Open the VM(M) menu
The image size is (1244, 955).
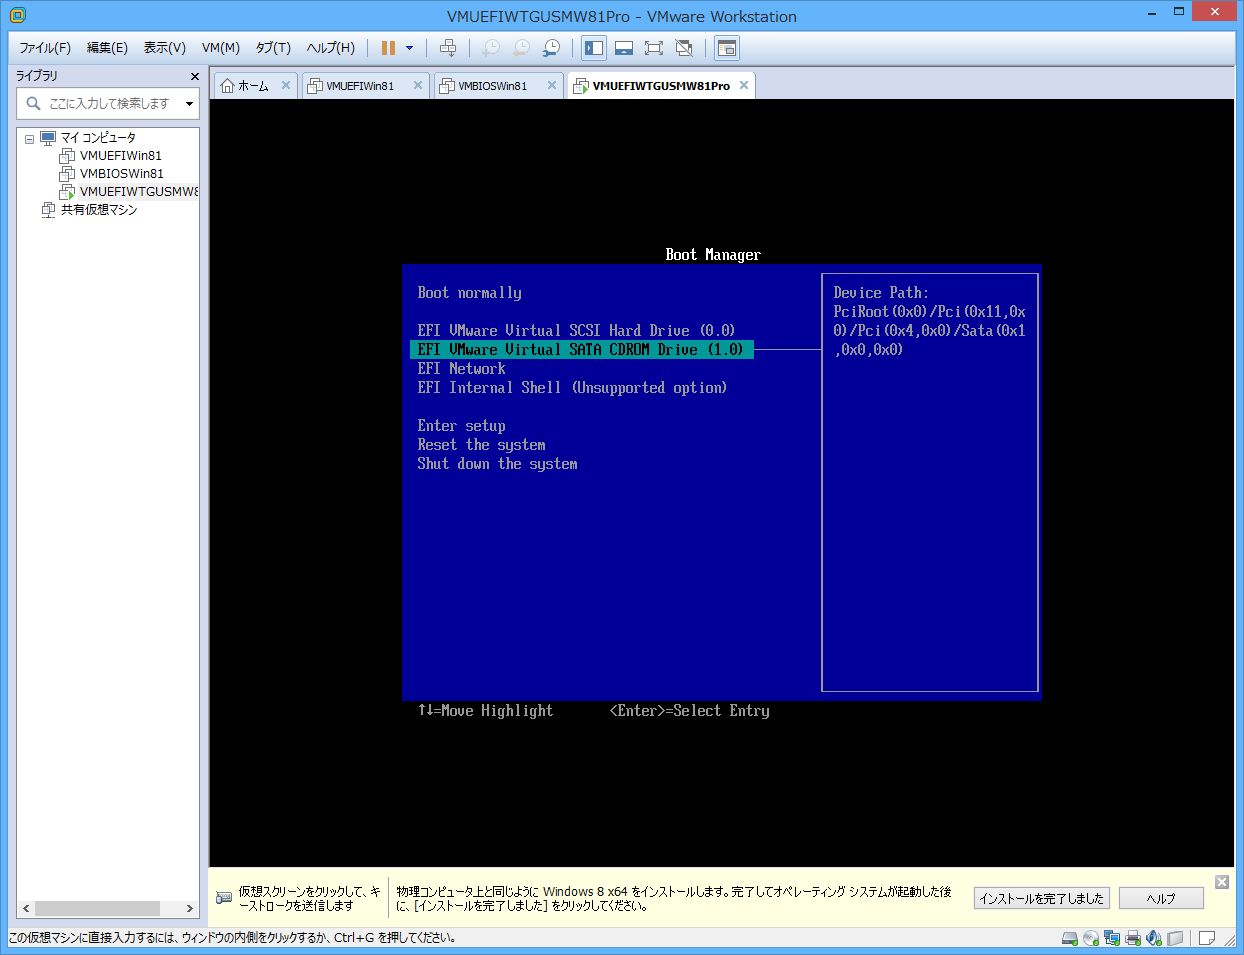click(221, 48)
